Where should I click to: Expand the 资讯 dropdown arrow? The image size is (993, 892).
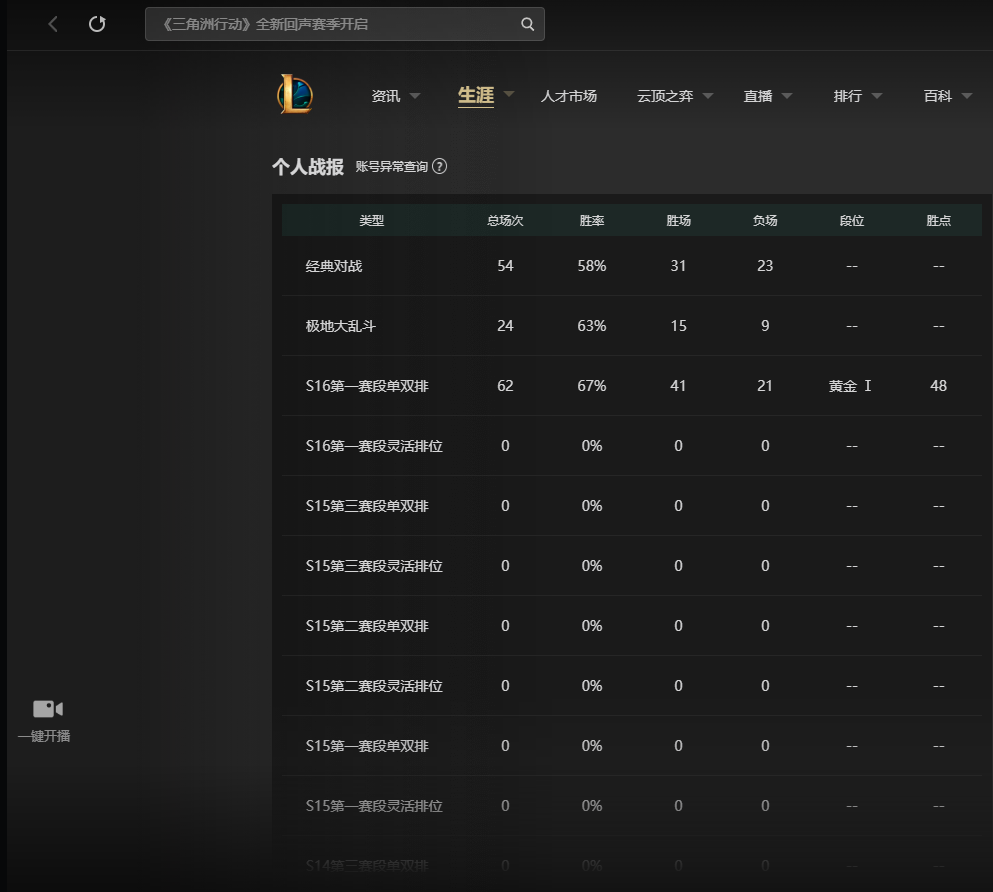[415, 96]
